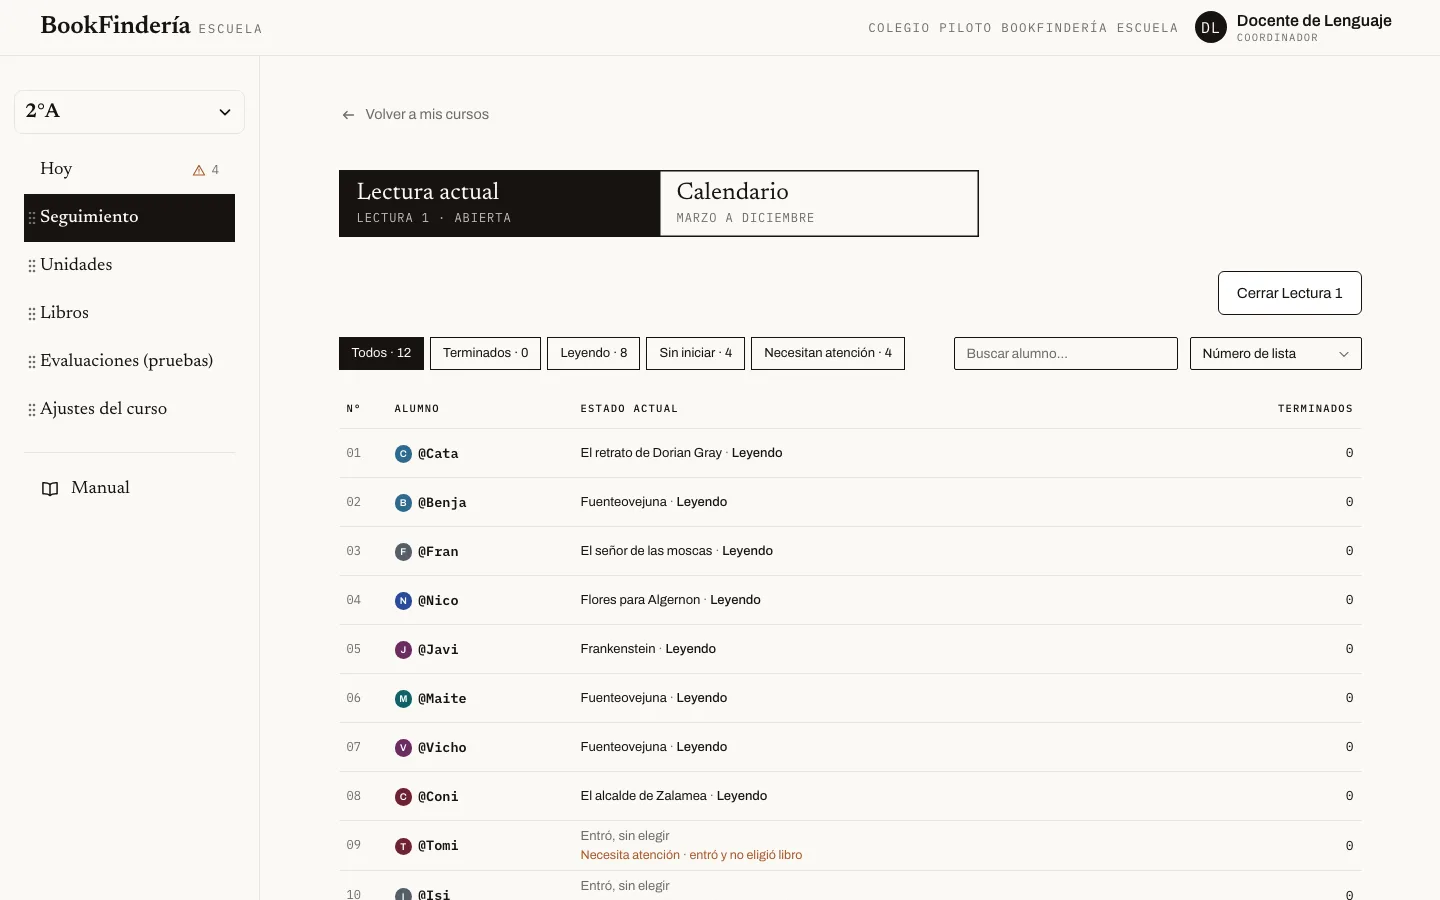Filter by Terminados · 0
Viewport: 1440px width, 900px height.
(485, 353)
